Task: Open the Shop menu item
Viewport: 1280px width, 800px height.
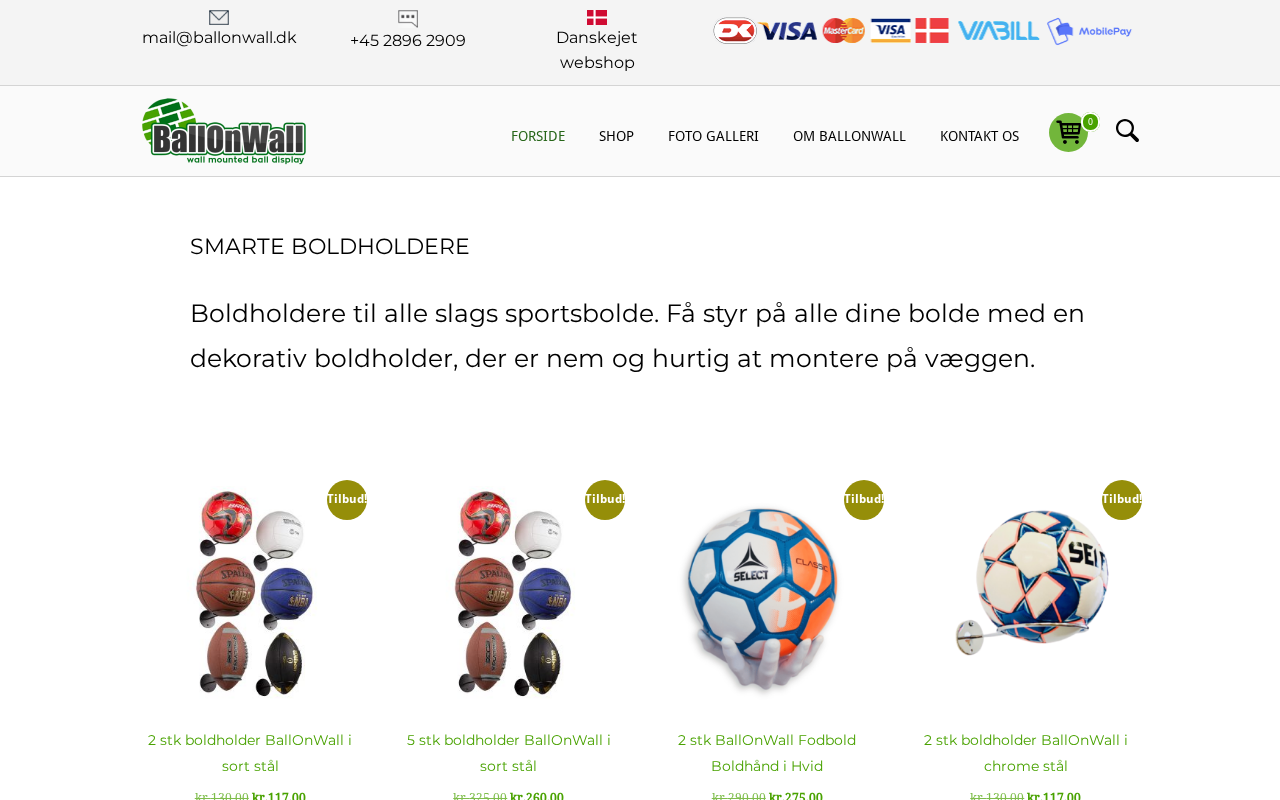Action: pyautogui.click(x=616, y=136)
